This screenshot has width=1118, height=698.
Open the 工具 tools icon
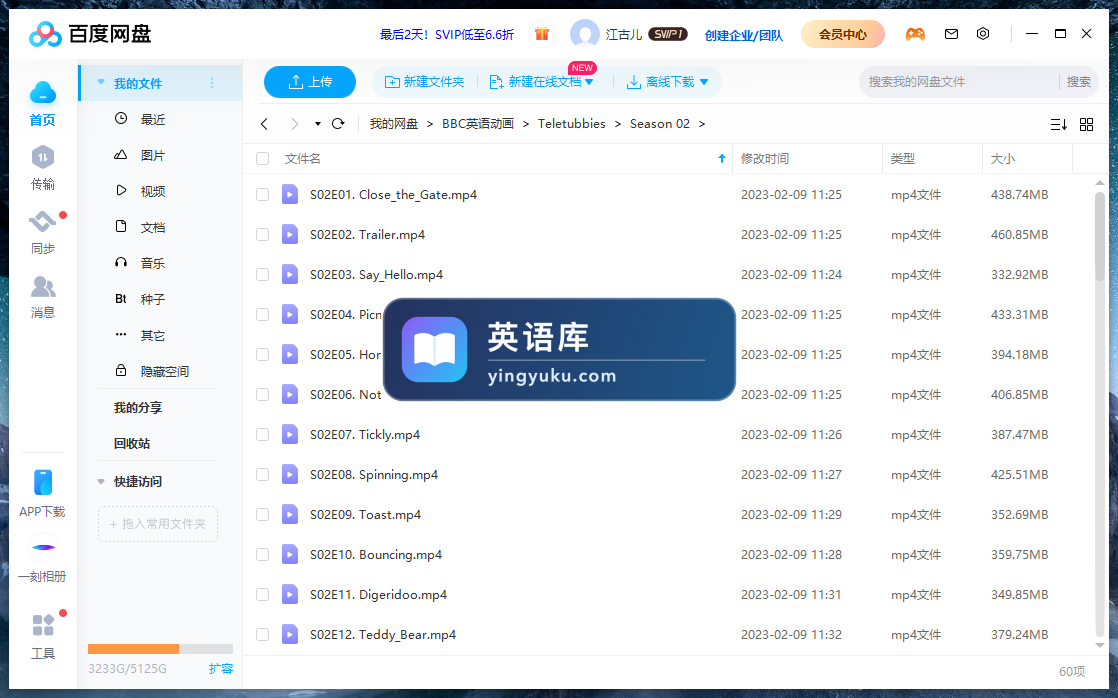tap(43, 625)
